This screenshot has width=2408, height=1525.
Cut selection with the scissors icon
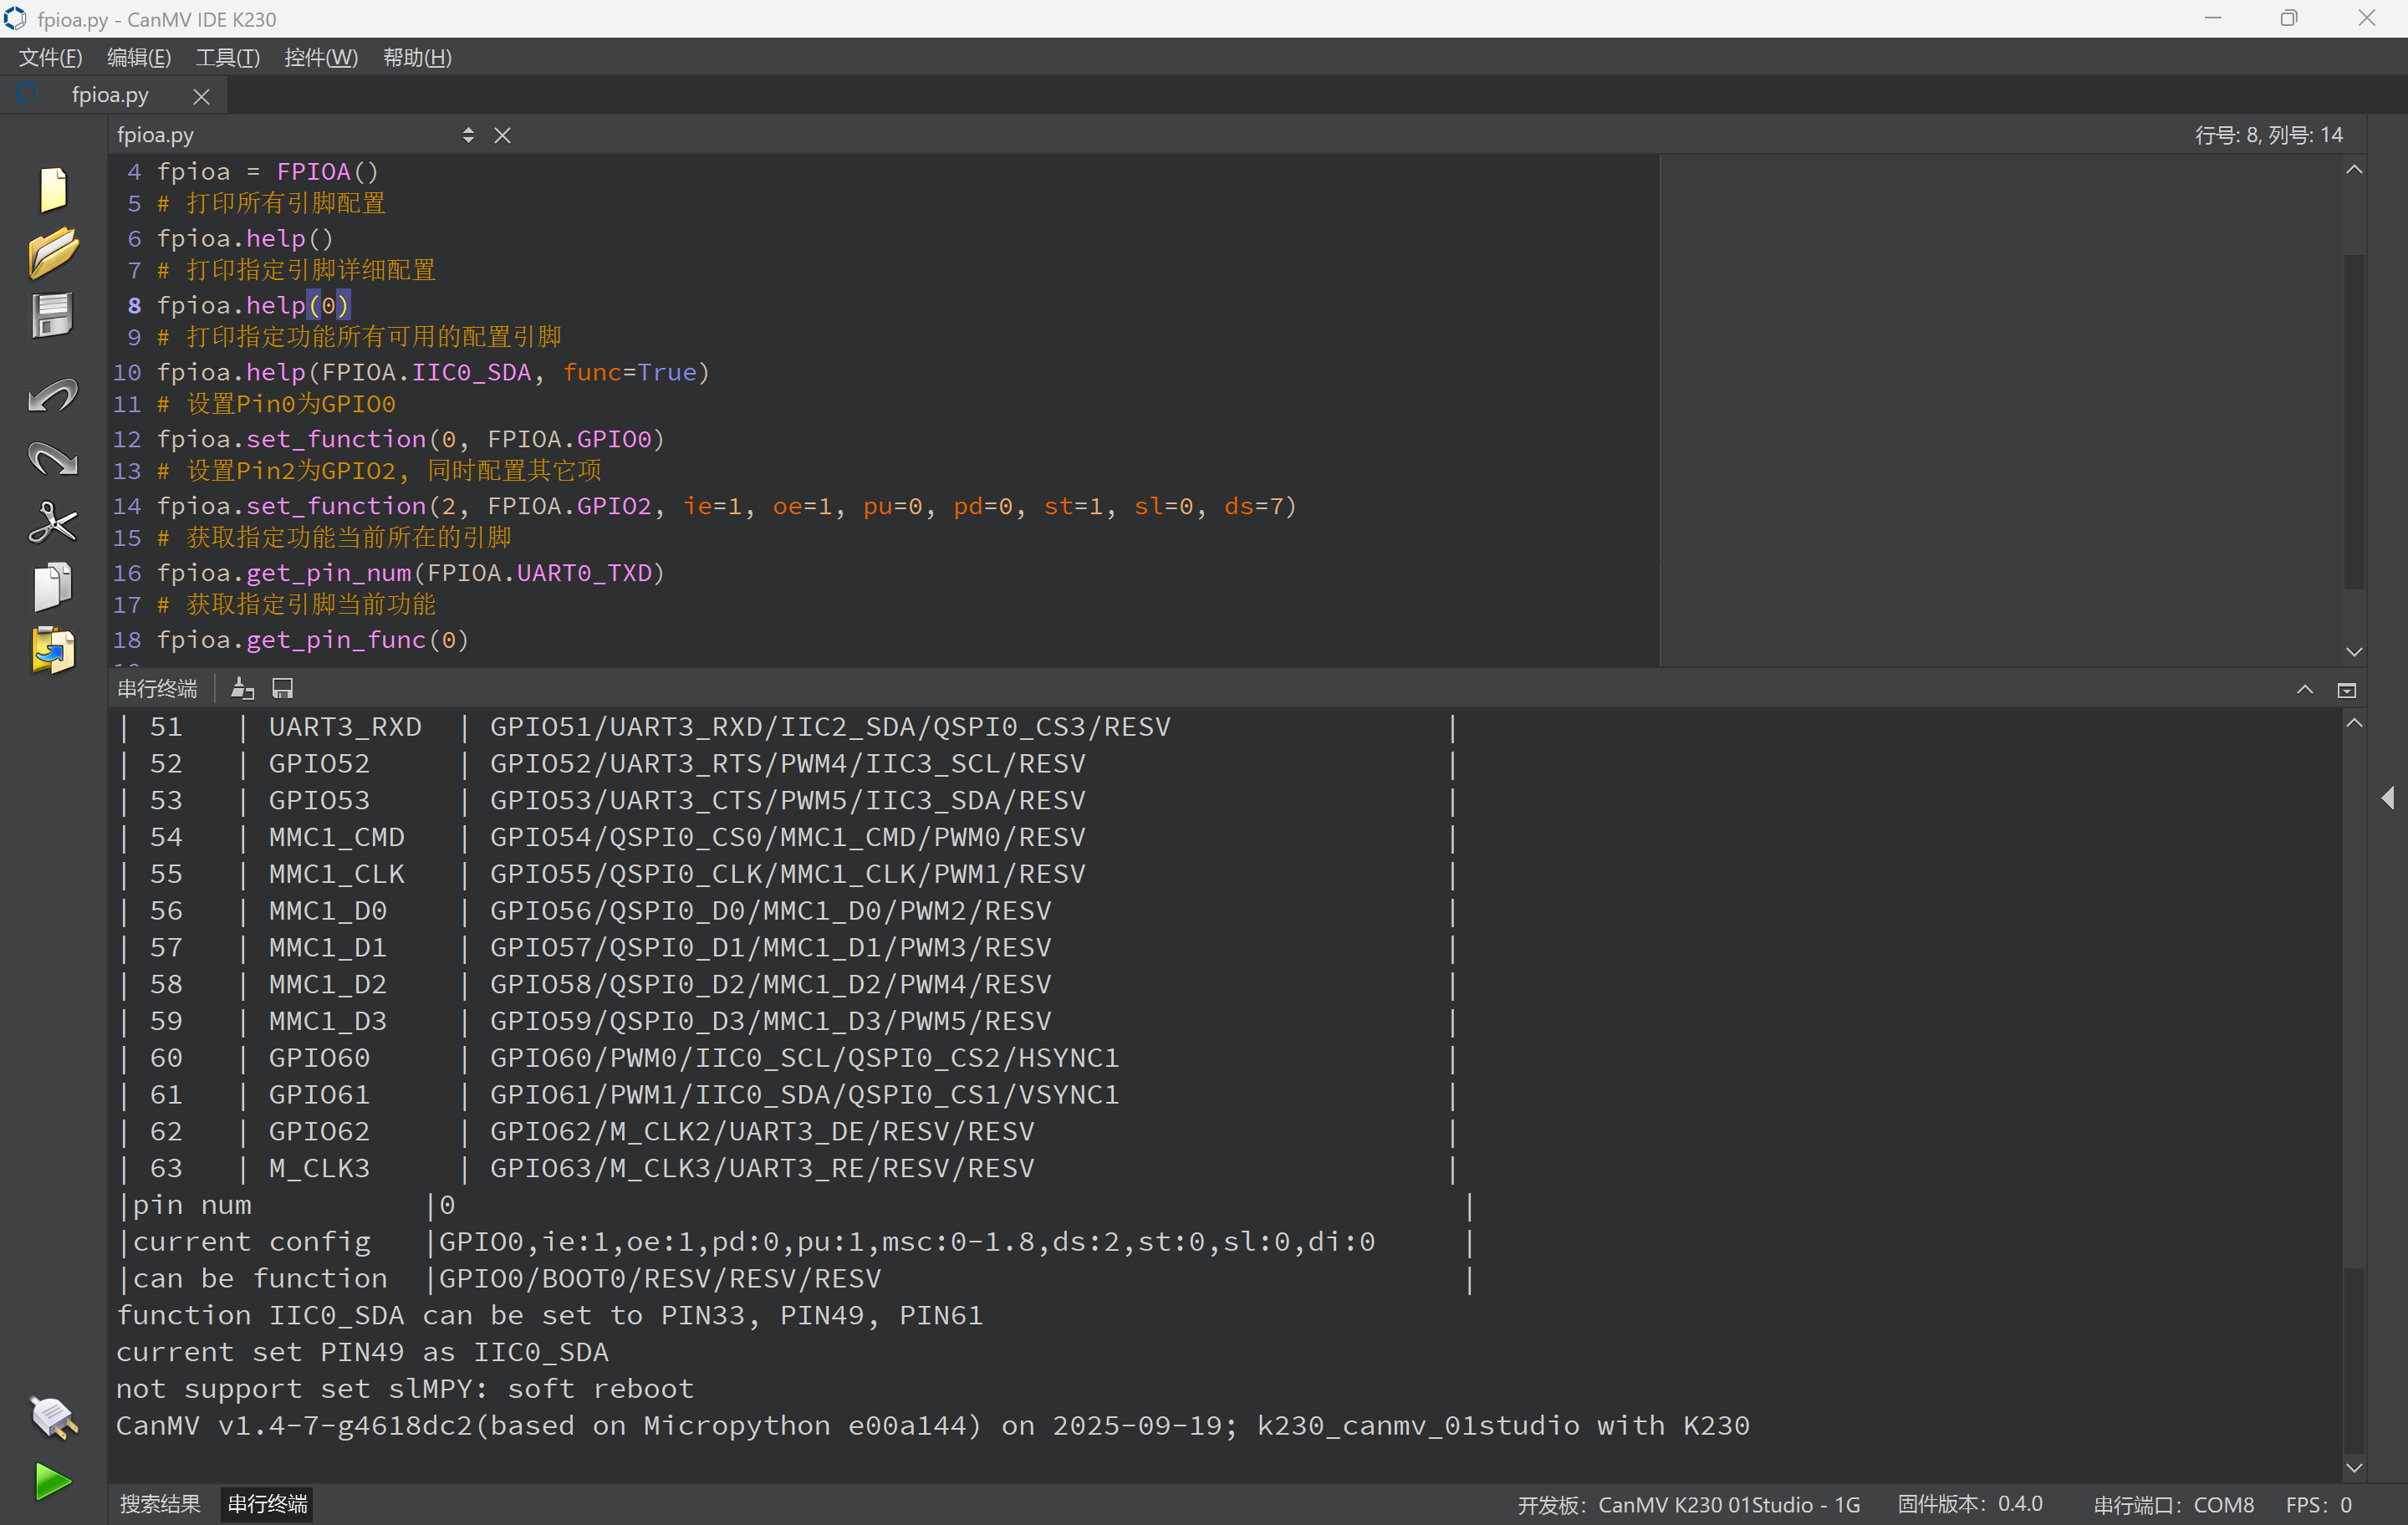click(x=52, y=522)
